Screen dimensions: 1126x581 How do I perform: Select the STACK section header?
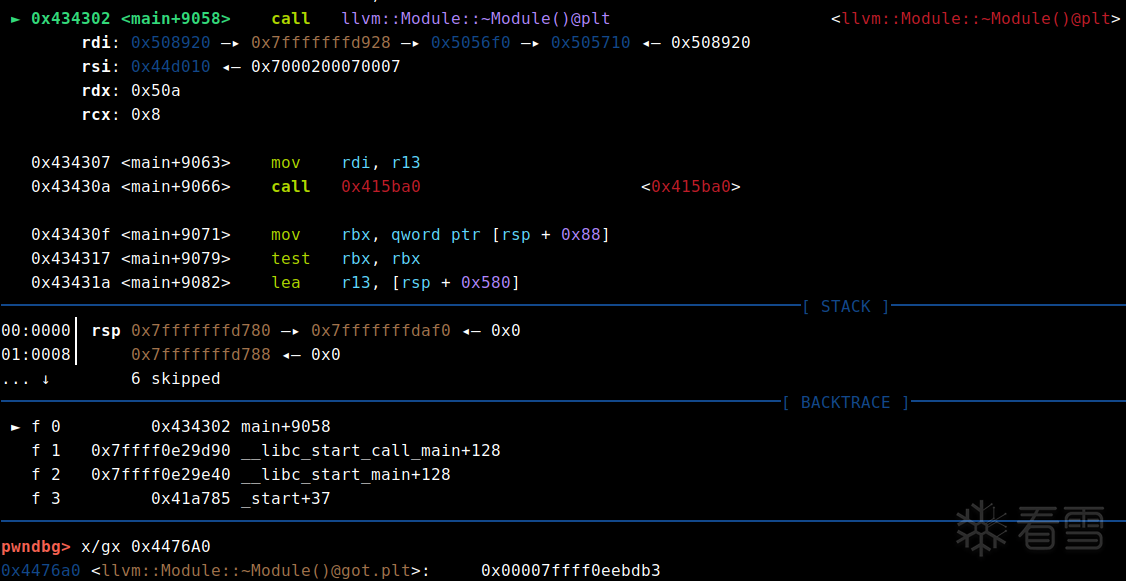click(845, 306)
